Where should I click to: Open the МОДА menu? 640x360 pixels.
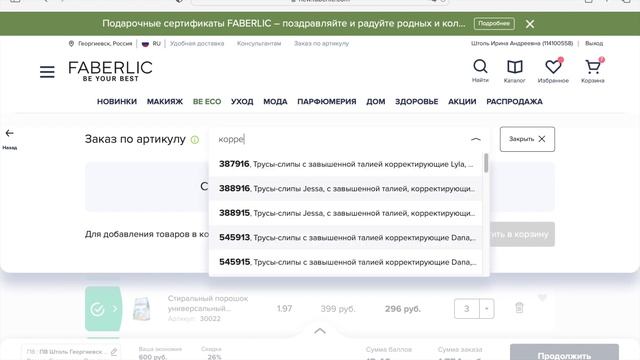[275, 102]
